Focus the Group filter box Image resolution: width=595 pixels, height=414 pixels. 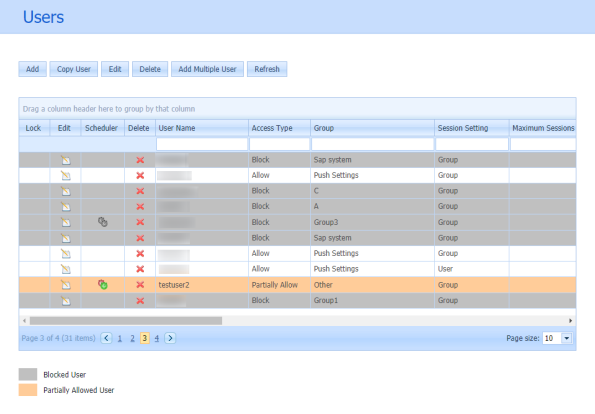372,144
